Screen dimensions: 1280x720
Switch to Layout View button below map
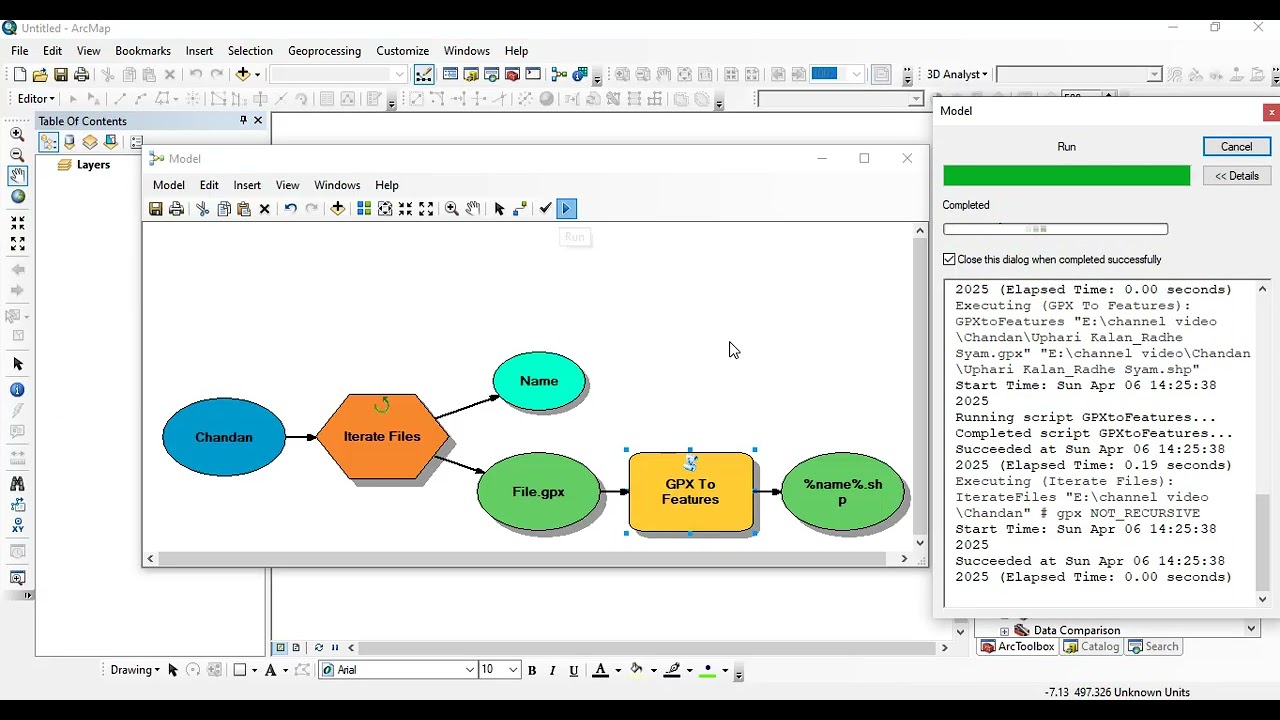[x=295, y=647]
